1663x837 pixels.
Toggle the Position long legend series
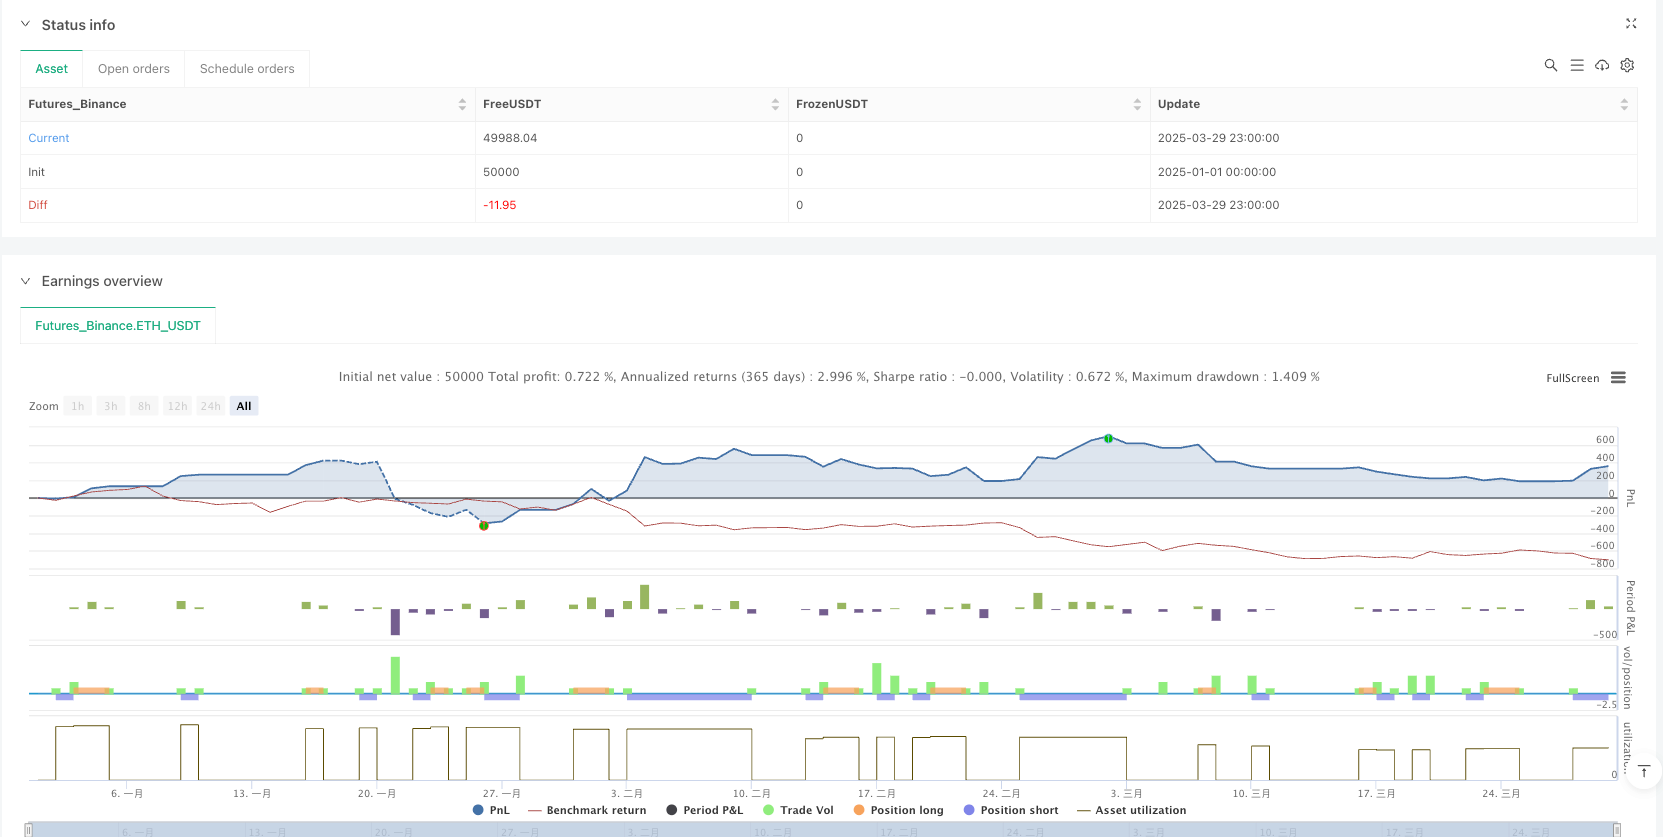pyautogui.click(x=898, y=810)
